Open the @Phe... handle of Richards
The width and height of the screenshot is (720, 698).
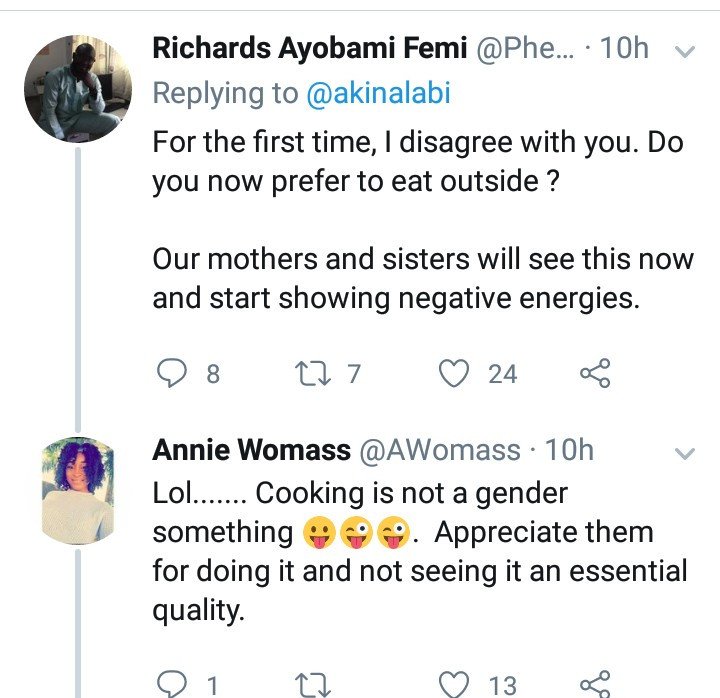point(525,48)
